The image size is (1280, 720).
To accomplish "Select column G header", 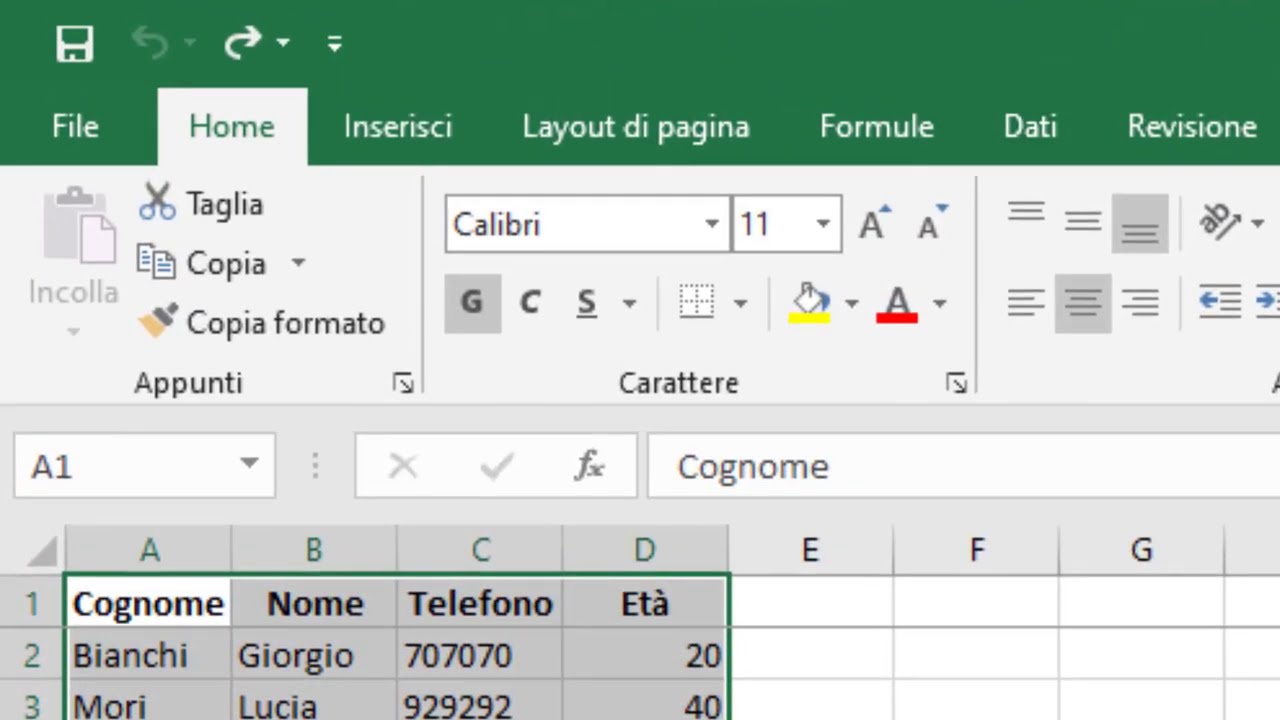I will click(x=1141, y=550).
